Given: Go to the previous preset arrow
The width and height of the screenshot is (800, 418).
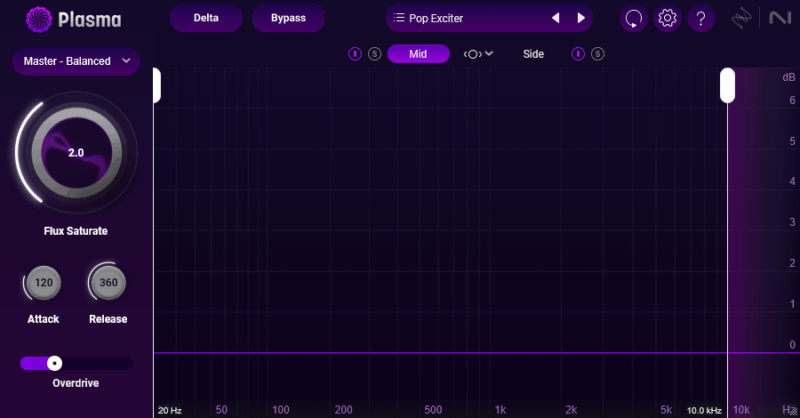Looking at the screenshot, I should [x=556, y=18].
